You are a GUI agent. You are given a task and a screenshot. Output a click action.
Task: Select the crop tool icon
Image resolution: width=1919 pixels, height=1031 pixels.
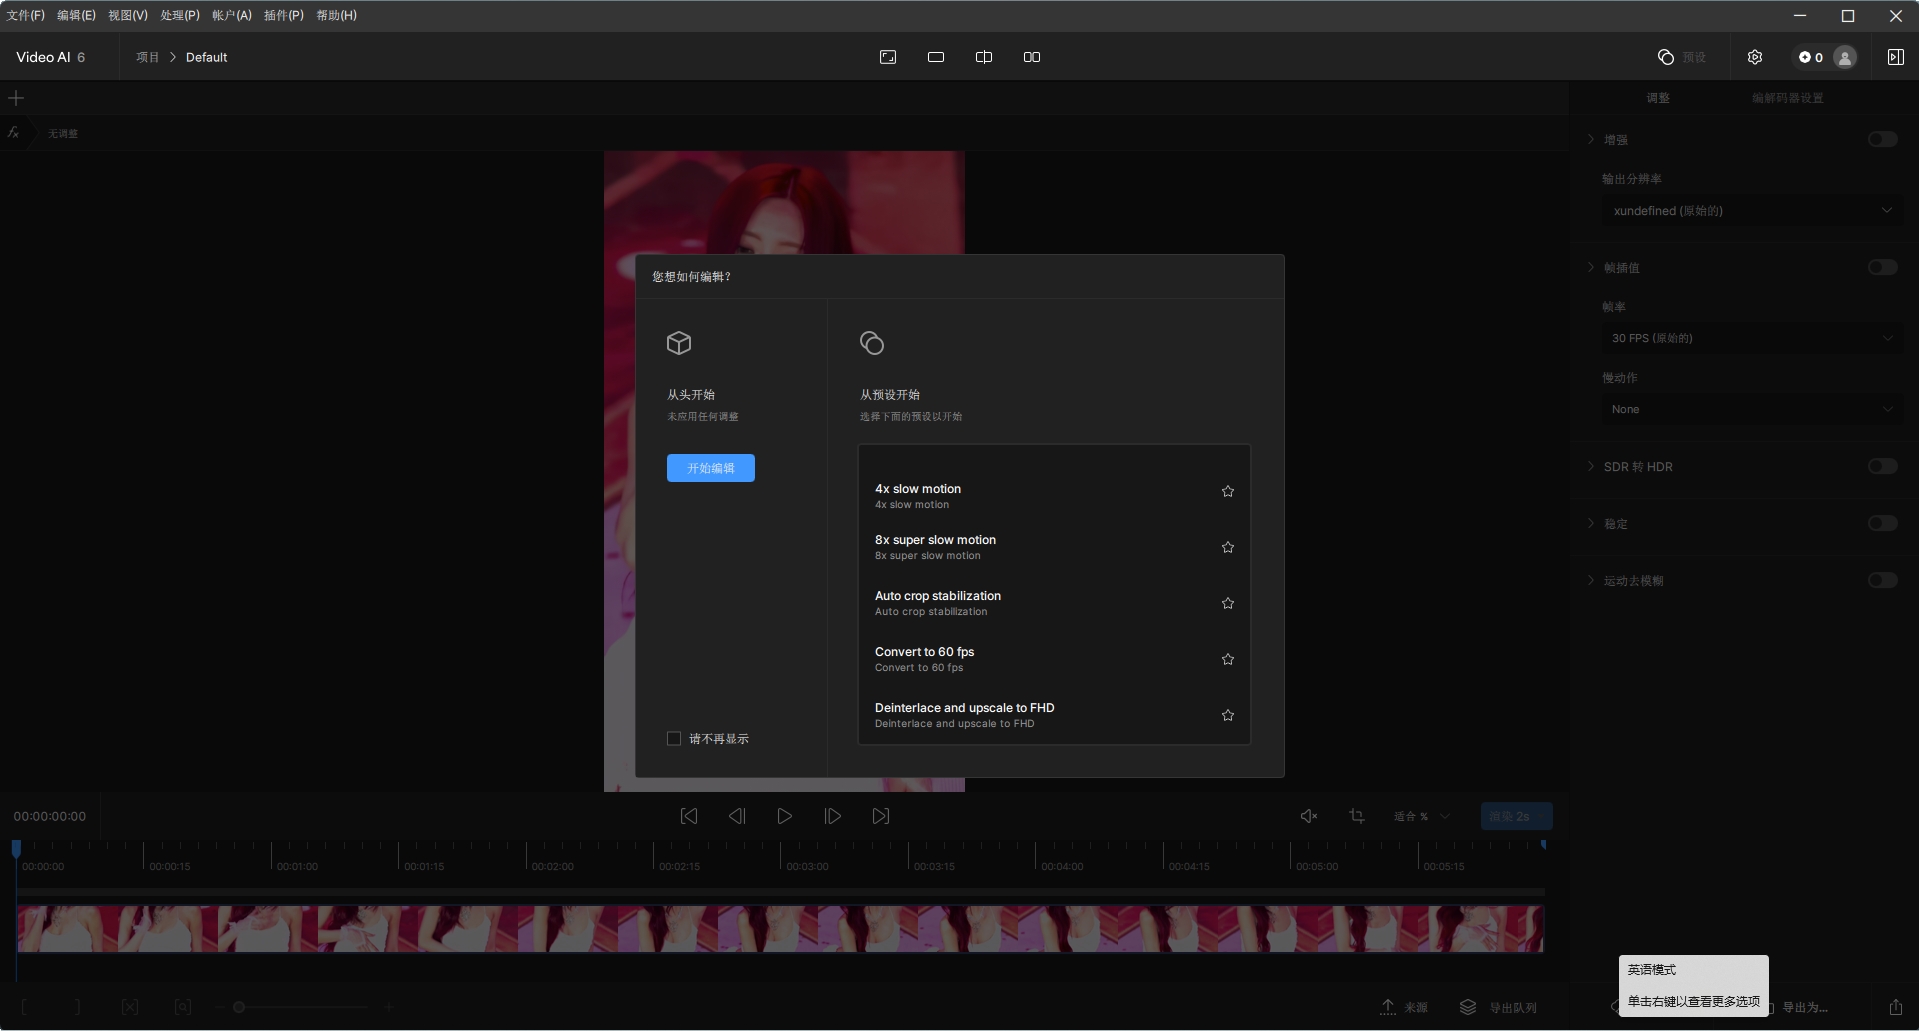point(1357,816)
